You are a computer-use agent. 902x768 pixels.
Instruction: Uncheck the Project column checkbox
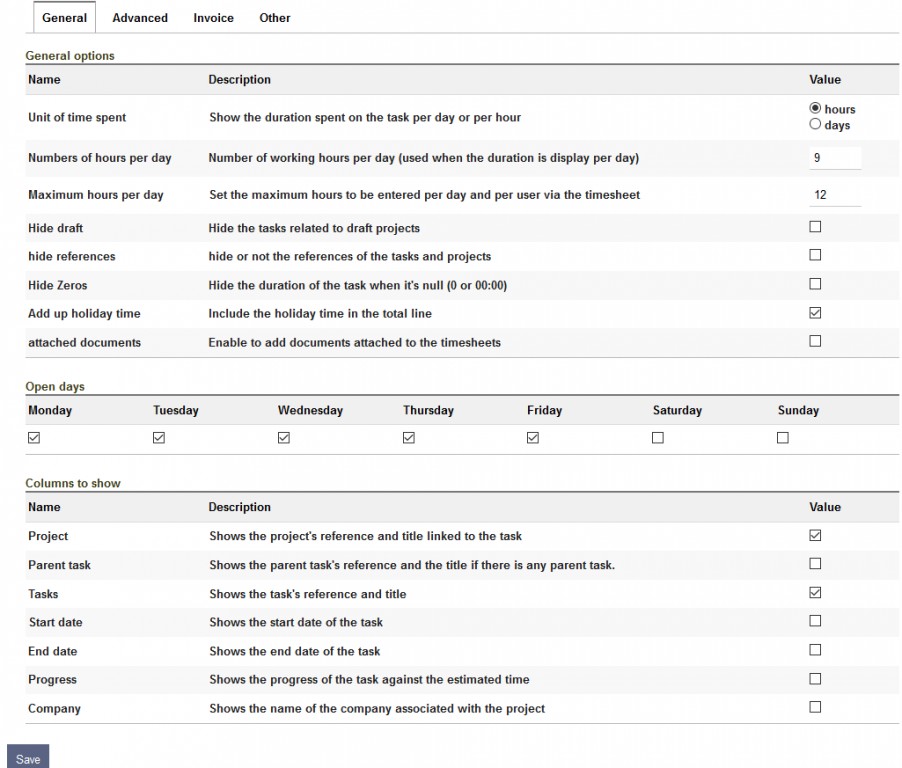[x=815, y=536]
